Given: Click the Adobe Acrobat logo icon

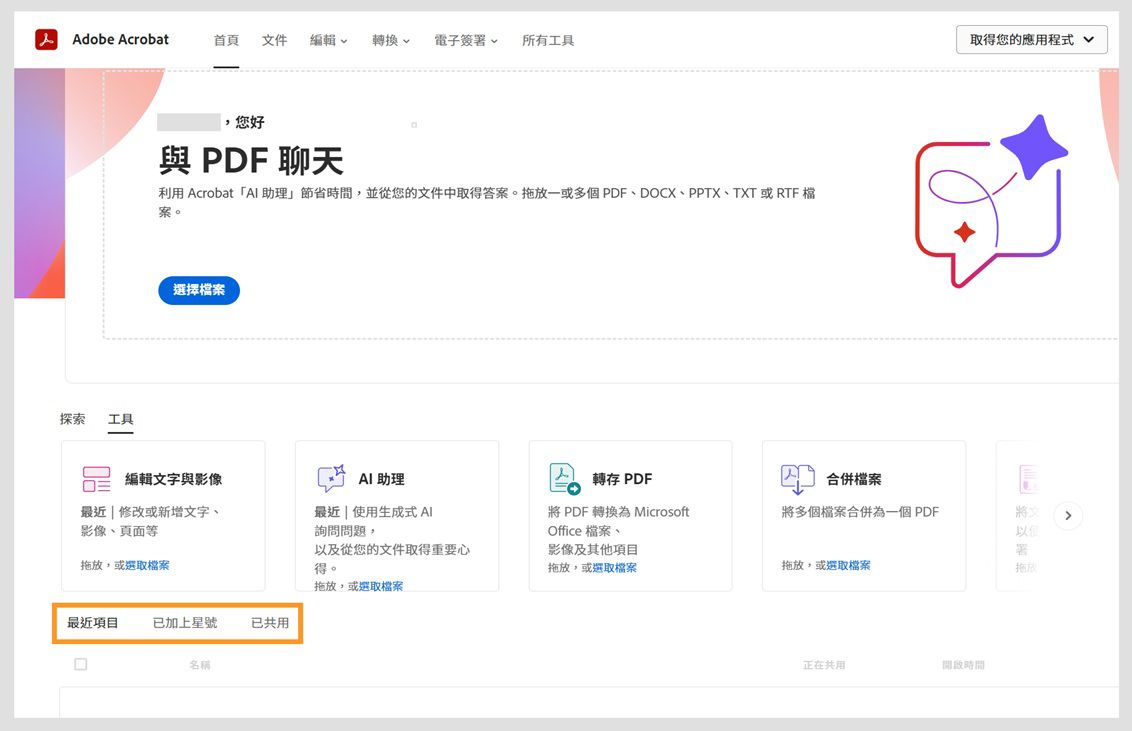Looking at the screenshot, I should tap(45, 39).
